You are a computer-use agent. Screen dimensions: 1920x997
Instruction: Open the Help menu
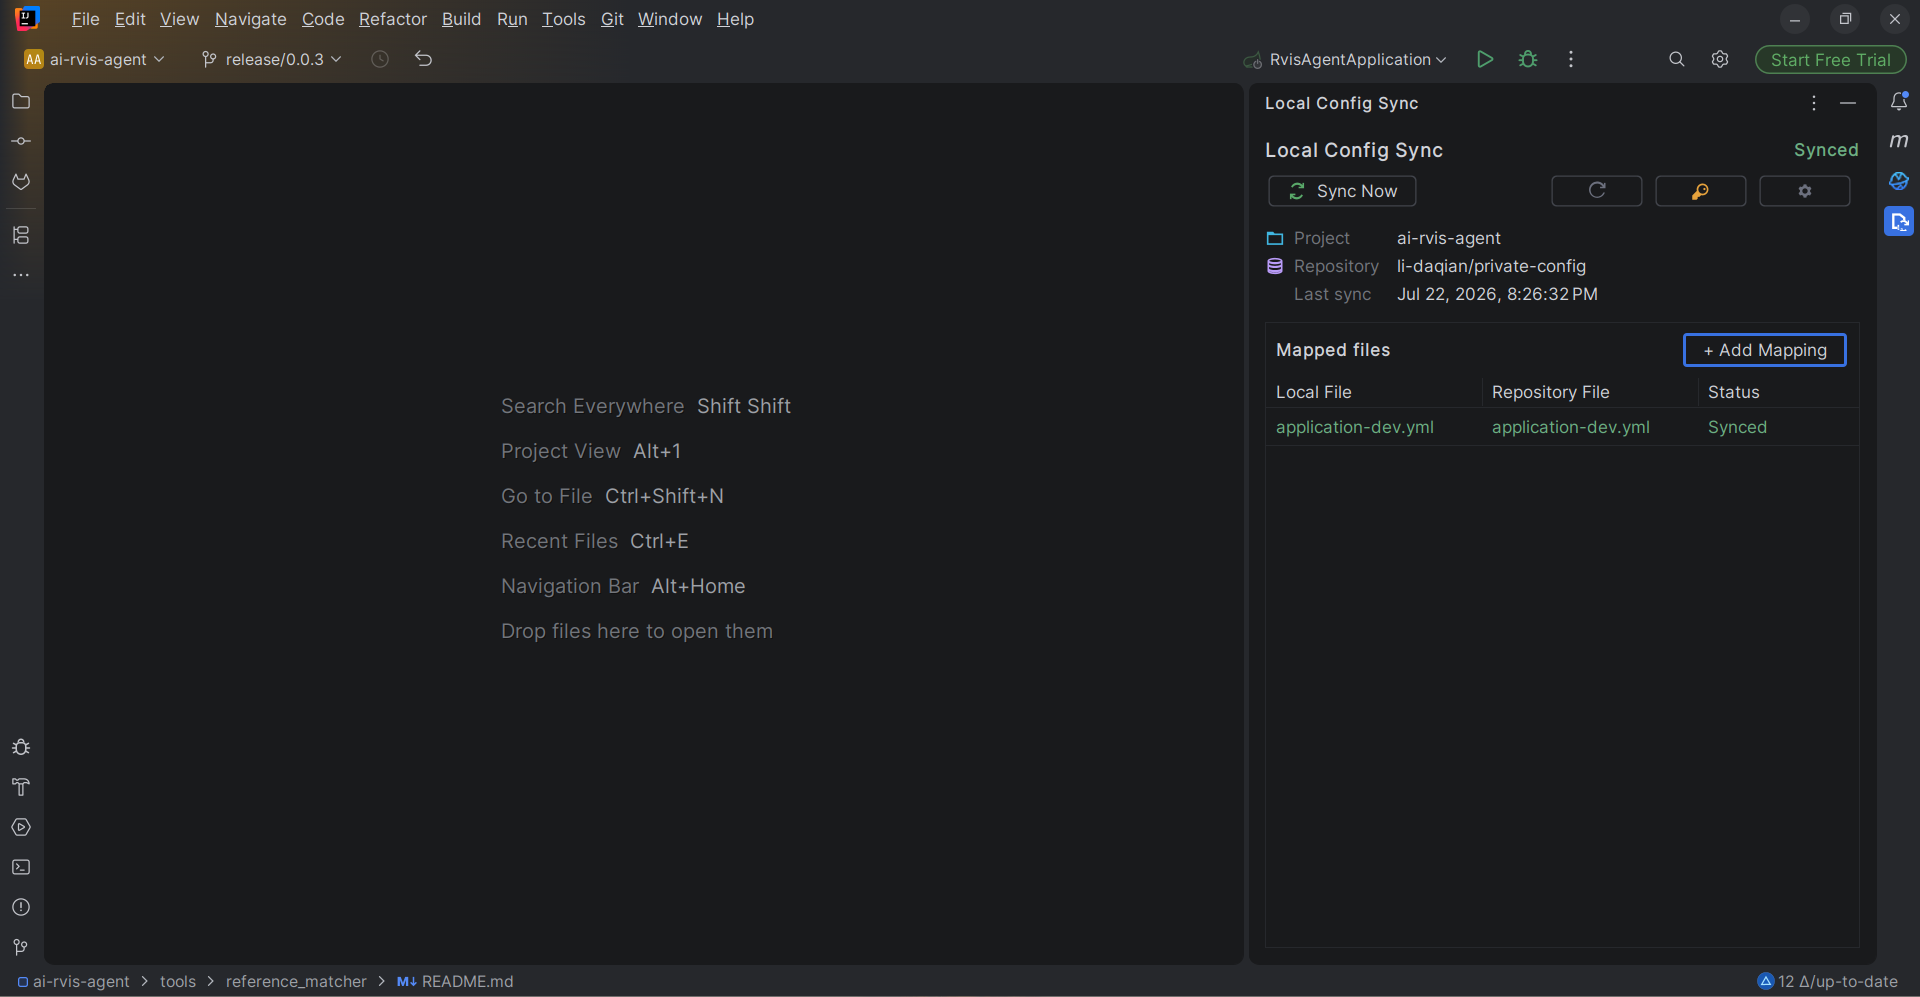(736, 19)
